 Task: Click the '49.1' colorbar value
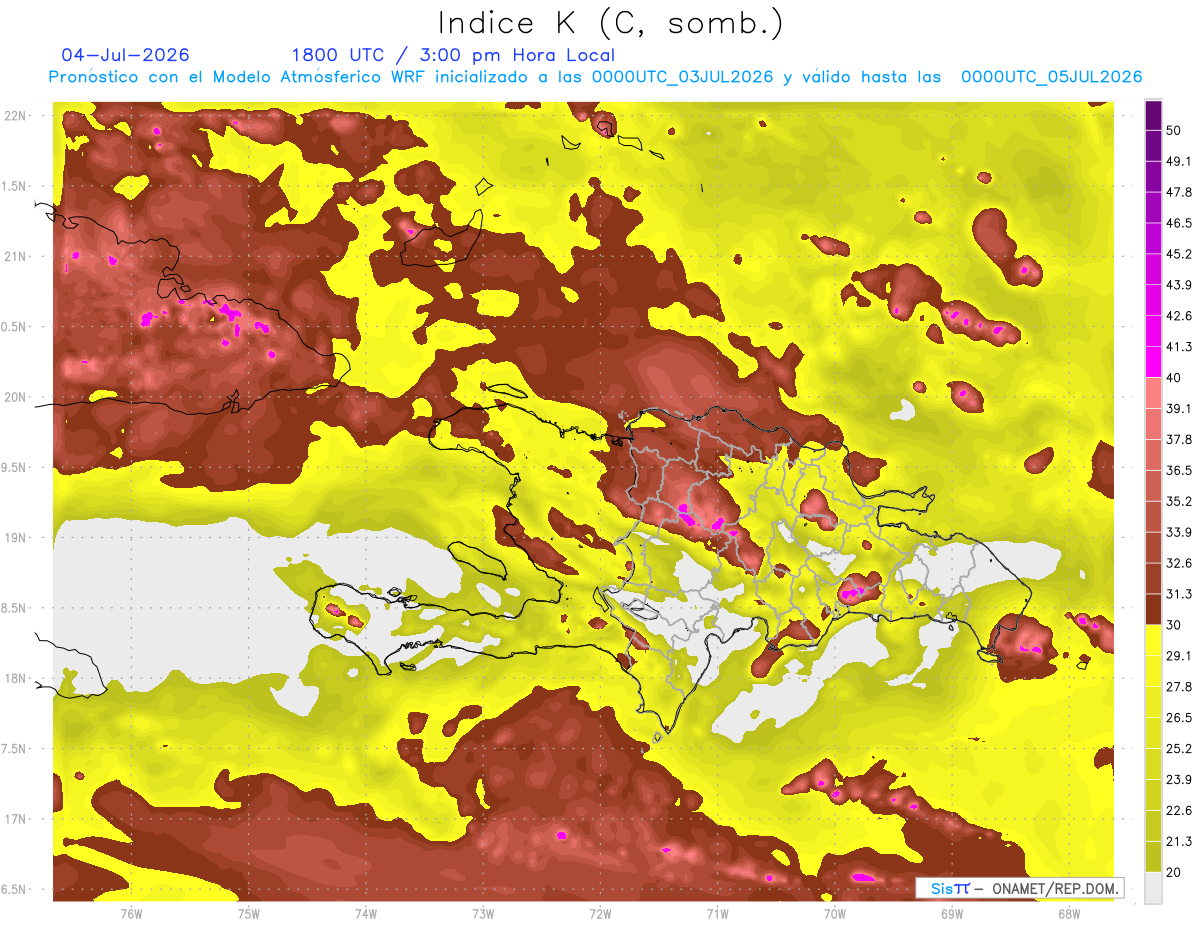tap(1180, 161)
